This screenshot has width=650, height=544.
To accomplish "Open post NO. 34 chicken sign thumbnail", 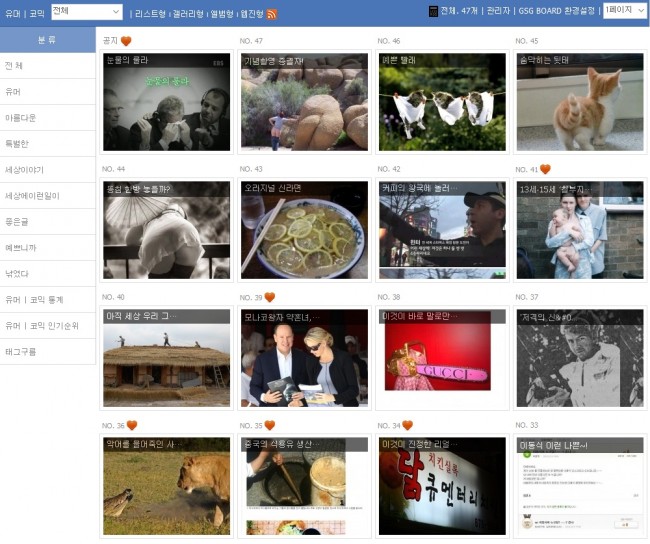I will 442,486.
